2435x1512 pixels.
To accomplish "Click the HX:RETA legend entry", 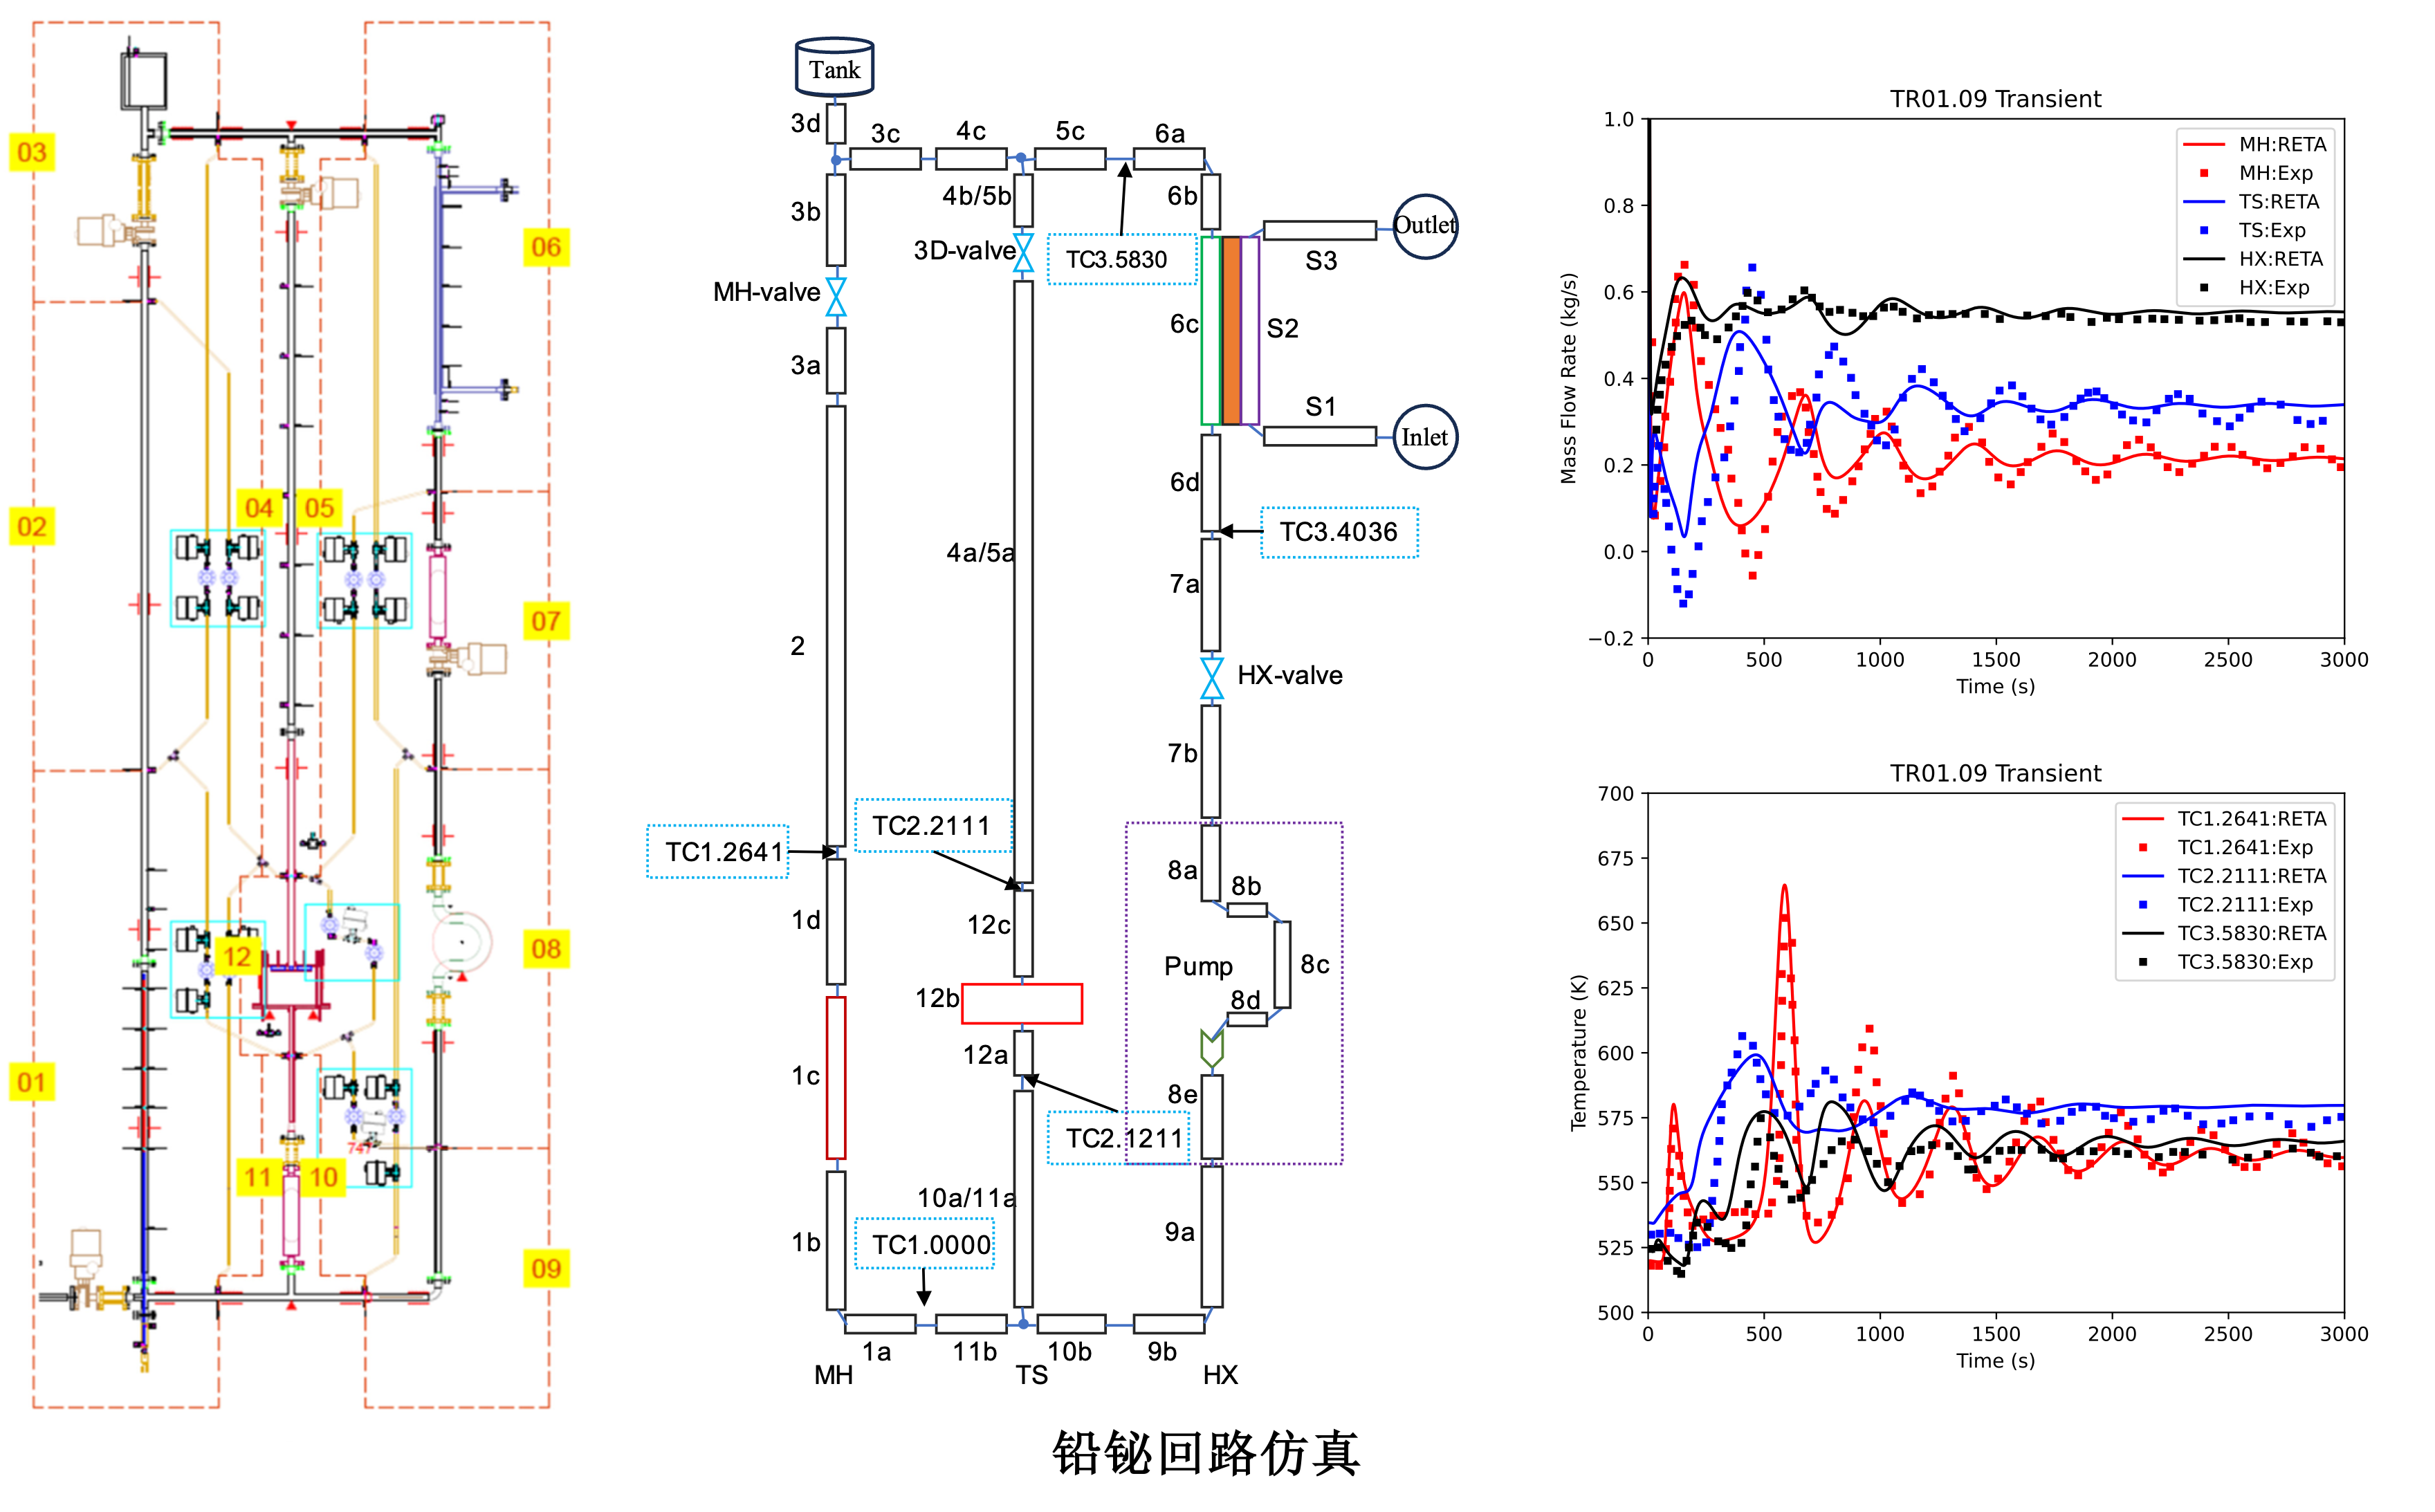I will (x=2254, y=259).
